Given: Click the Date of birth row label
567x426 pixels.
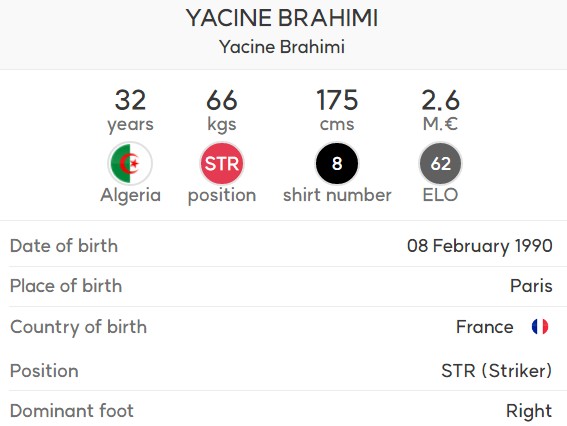Looking at the screenshot, I should point(64,246).
